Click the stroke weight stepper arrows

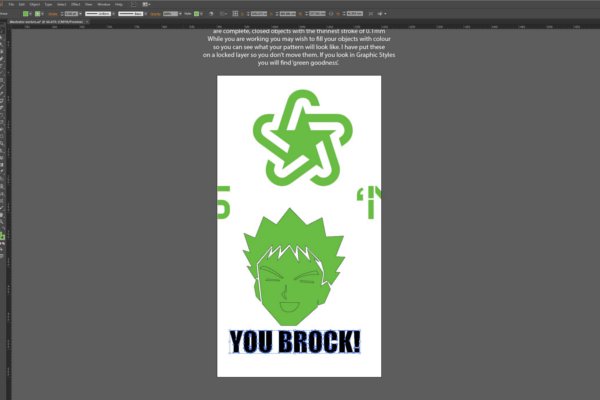click(x=62, y=14)
